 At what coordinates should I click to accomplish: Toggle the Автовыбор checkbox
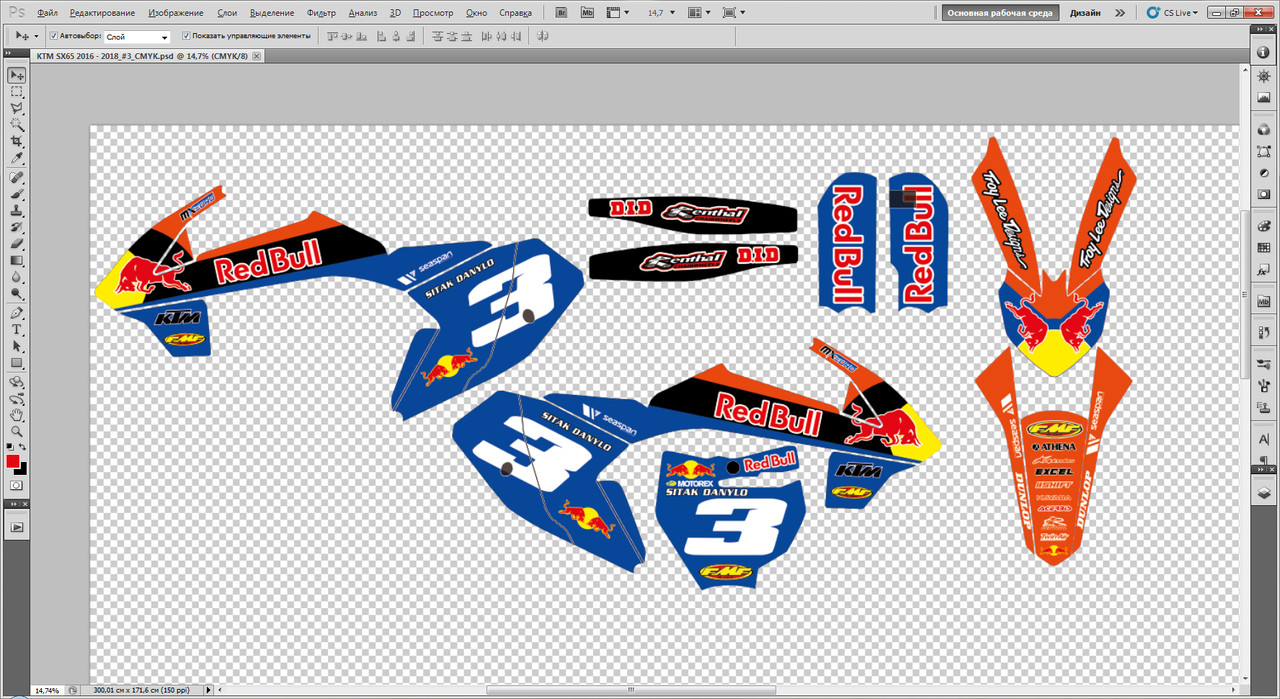point(54,35)
